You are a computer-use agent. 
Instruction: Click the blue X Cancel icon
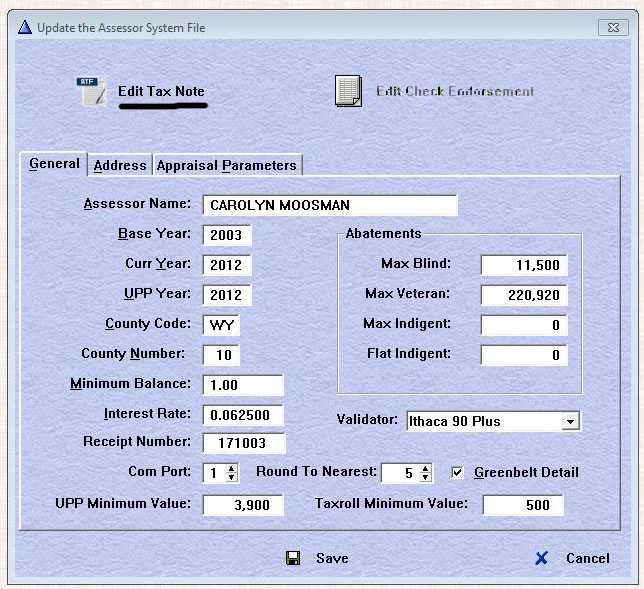541,558
